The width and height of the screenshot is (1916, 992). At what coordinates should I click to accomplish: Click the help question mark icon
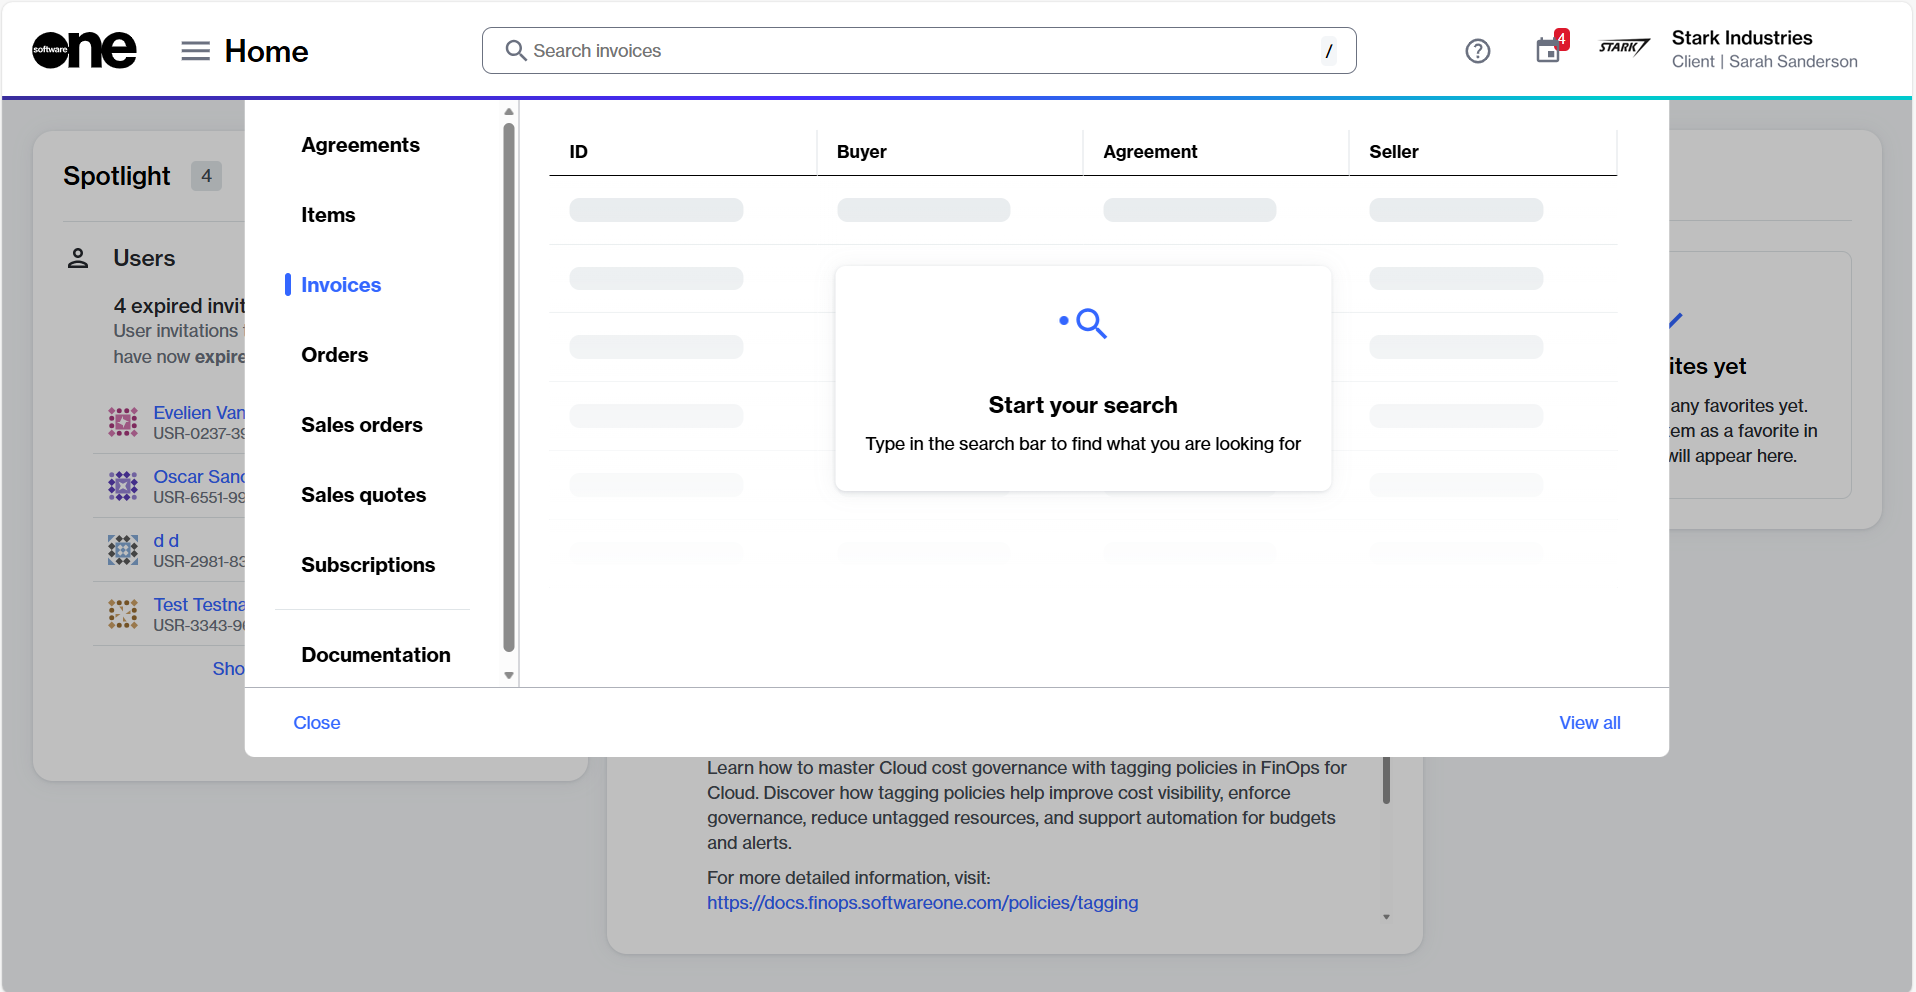pyautogui.click(x=1477, y=51)
